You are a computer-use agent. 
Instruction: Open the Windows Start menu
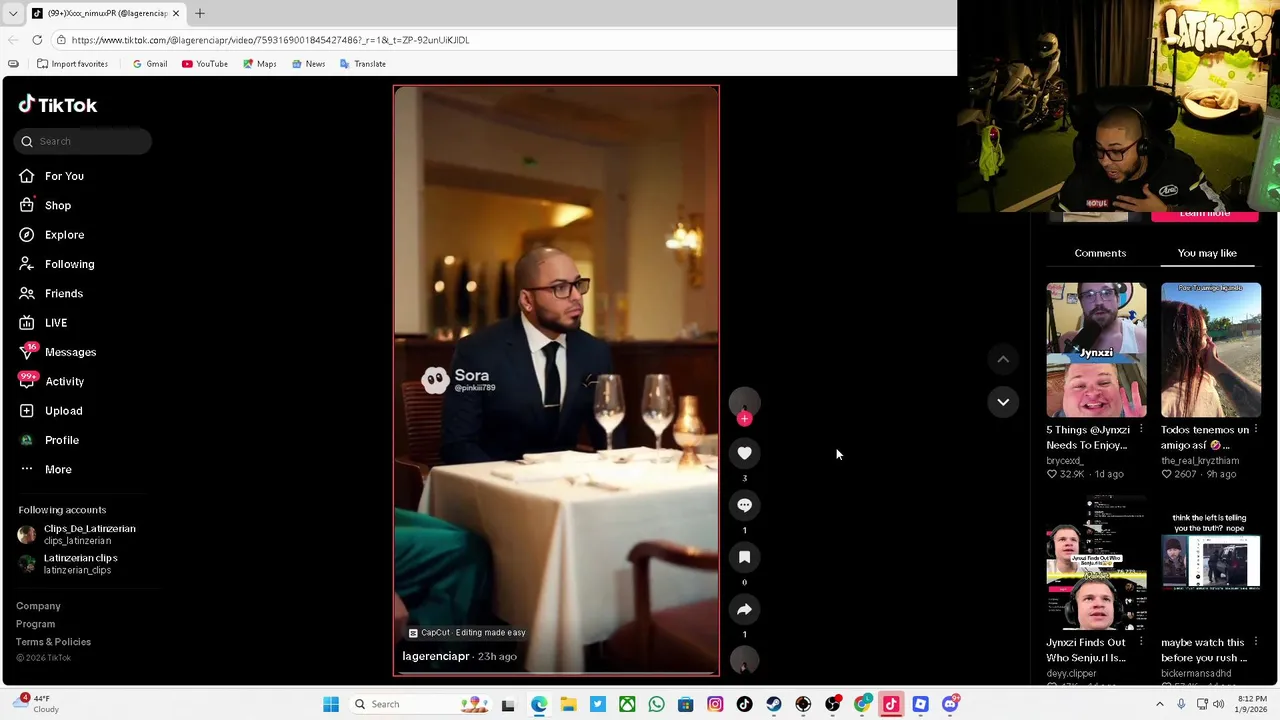click(331, 704)
